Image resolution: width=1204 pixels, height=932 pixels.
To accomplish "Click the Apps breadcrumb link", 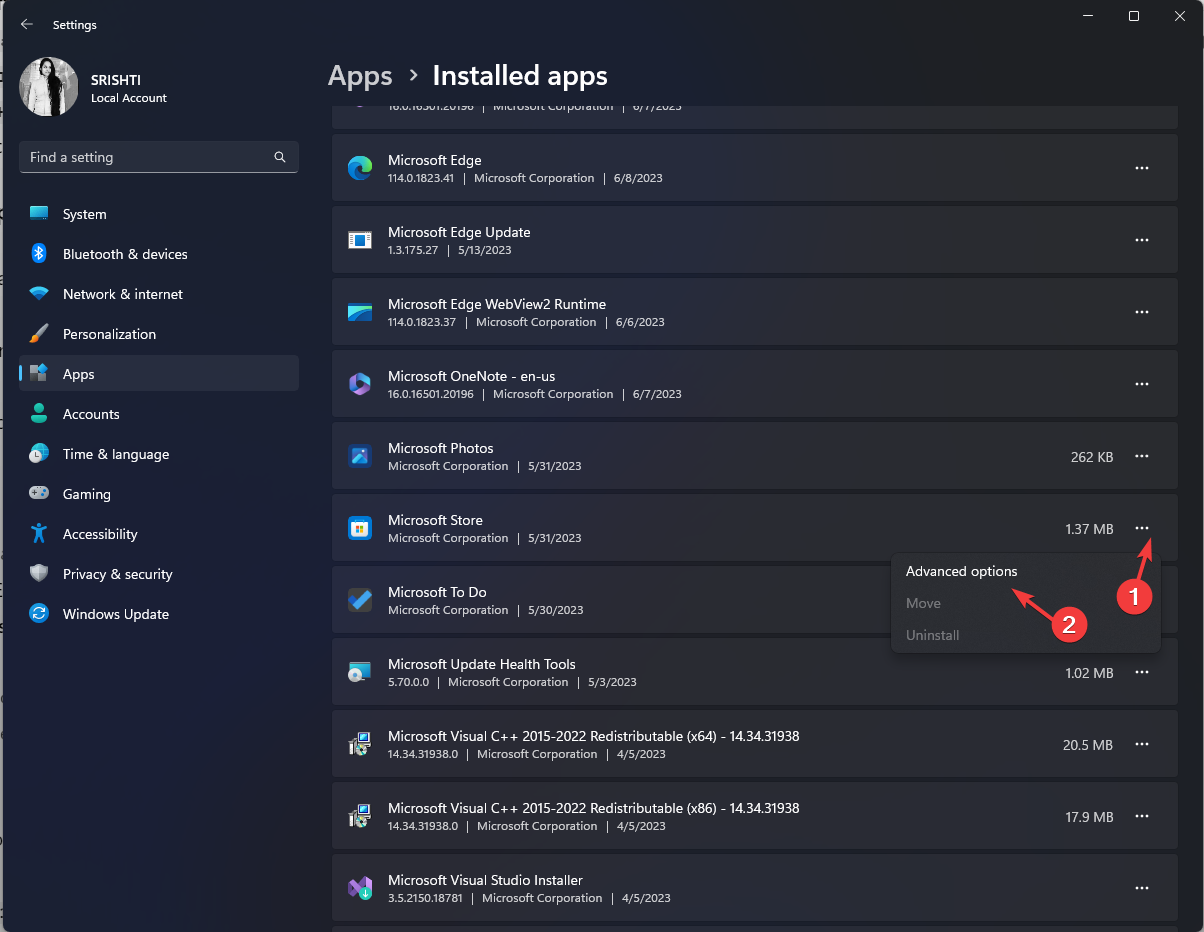I will (x=360, y=76).
